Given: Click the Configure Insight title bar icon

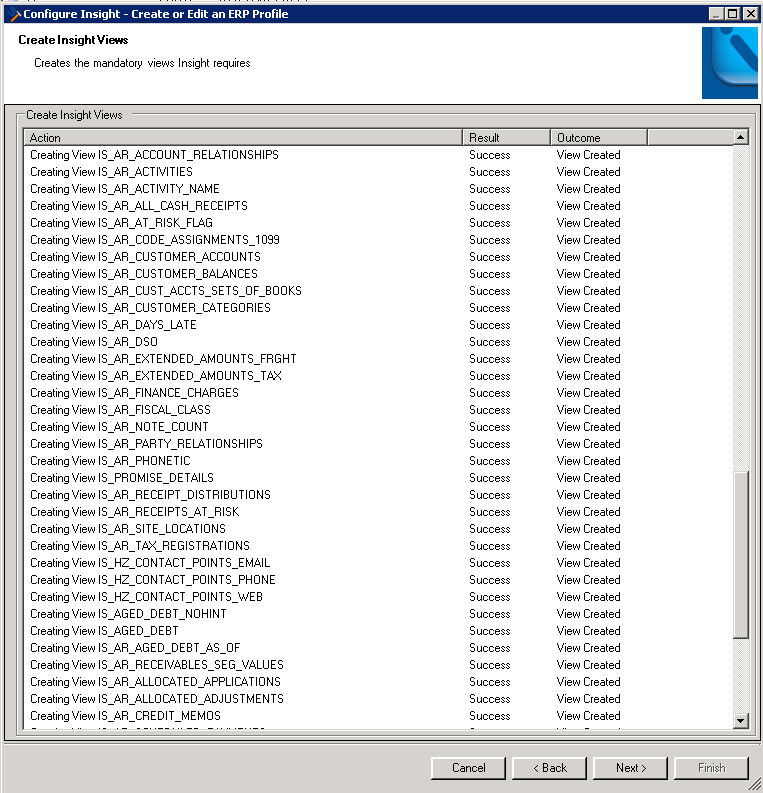Looking at the screenshot, I should pos(14,14).
